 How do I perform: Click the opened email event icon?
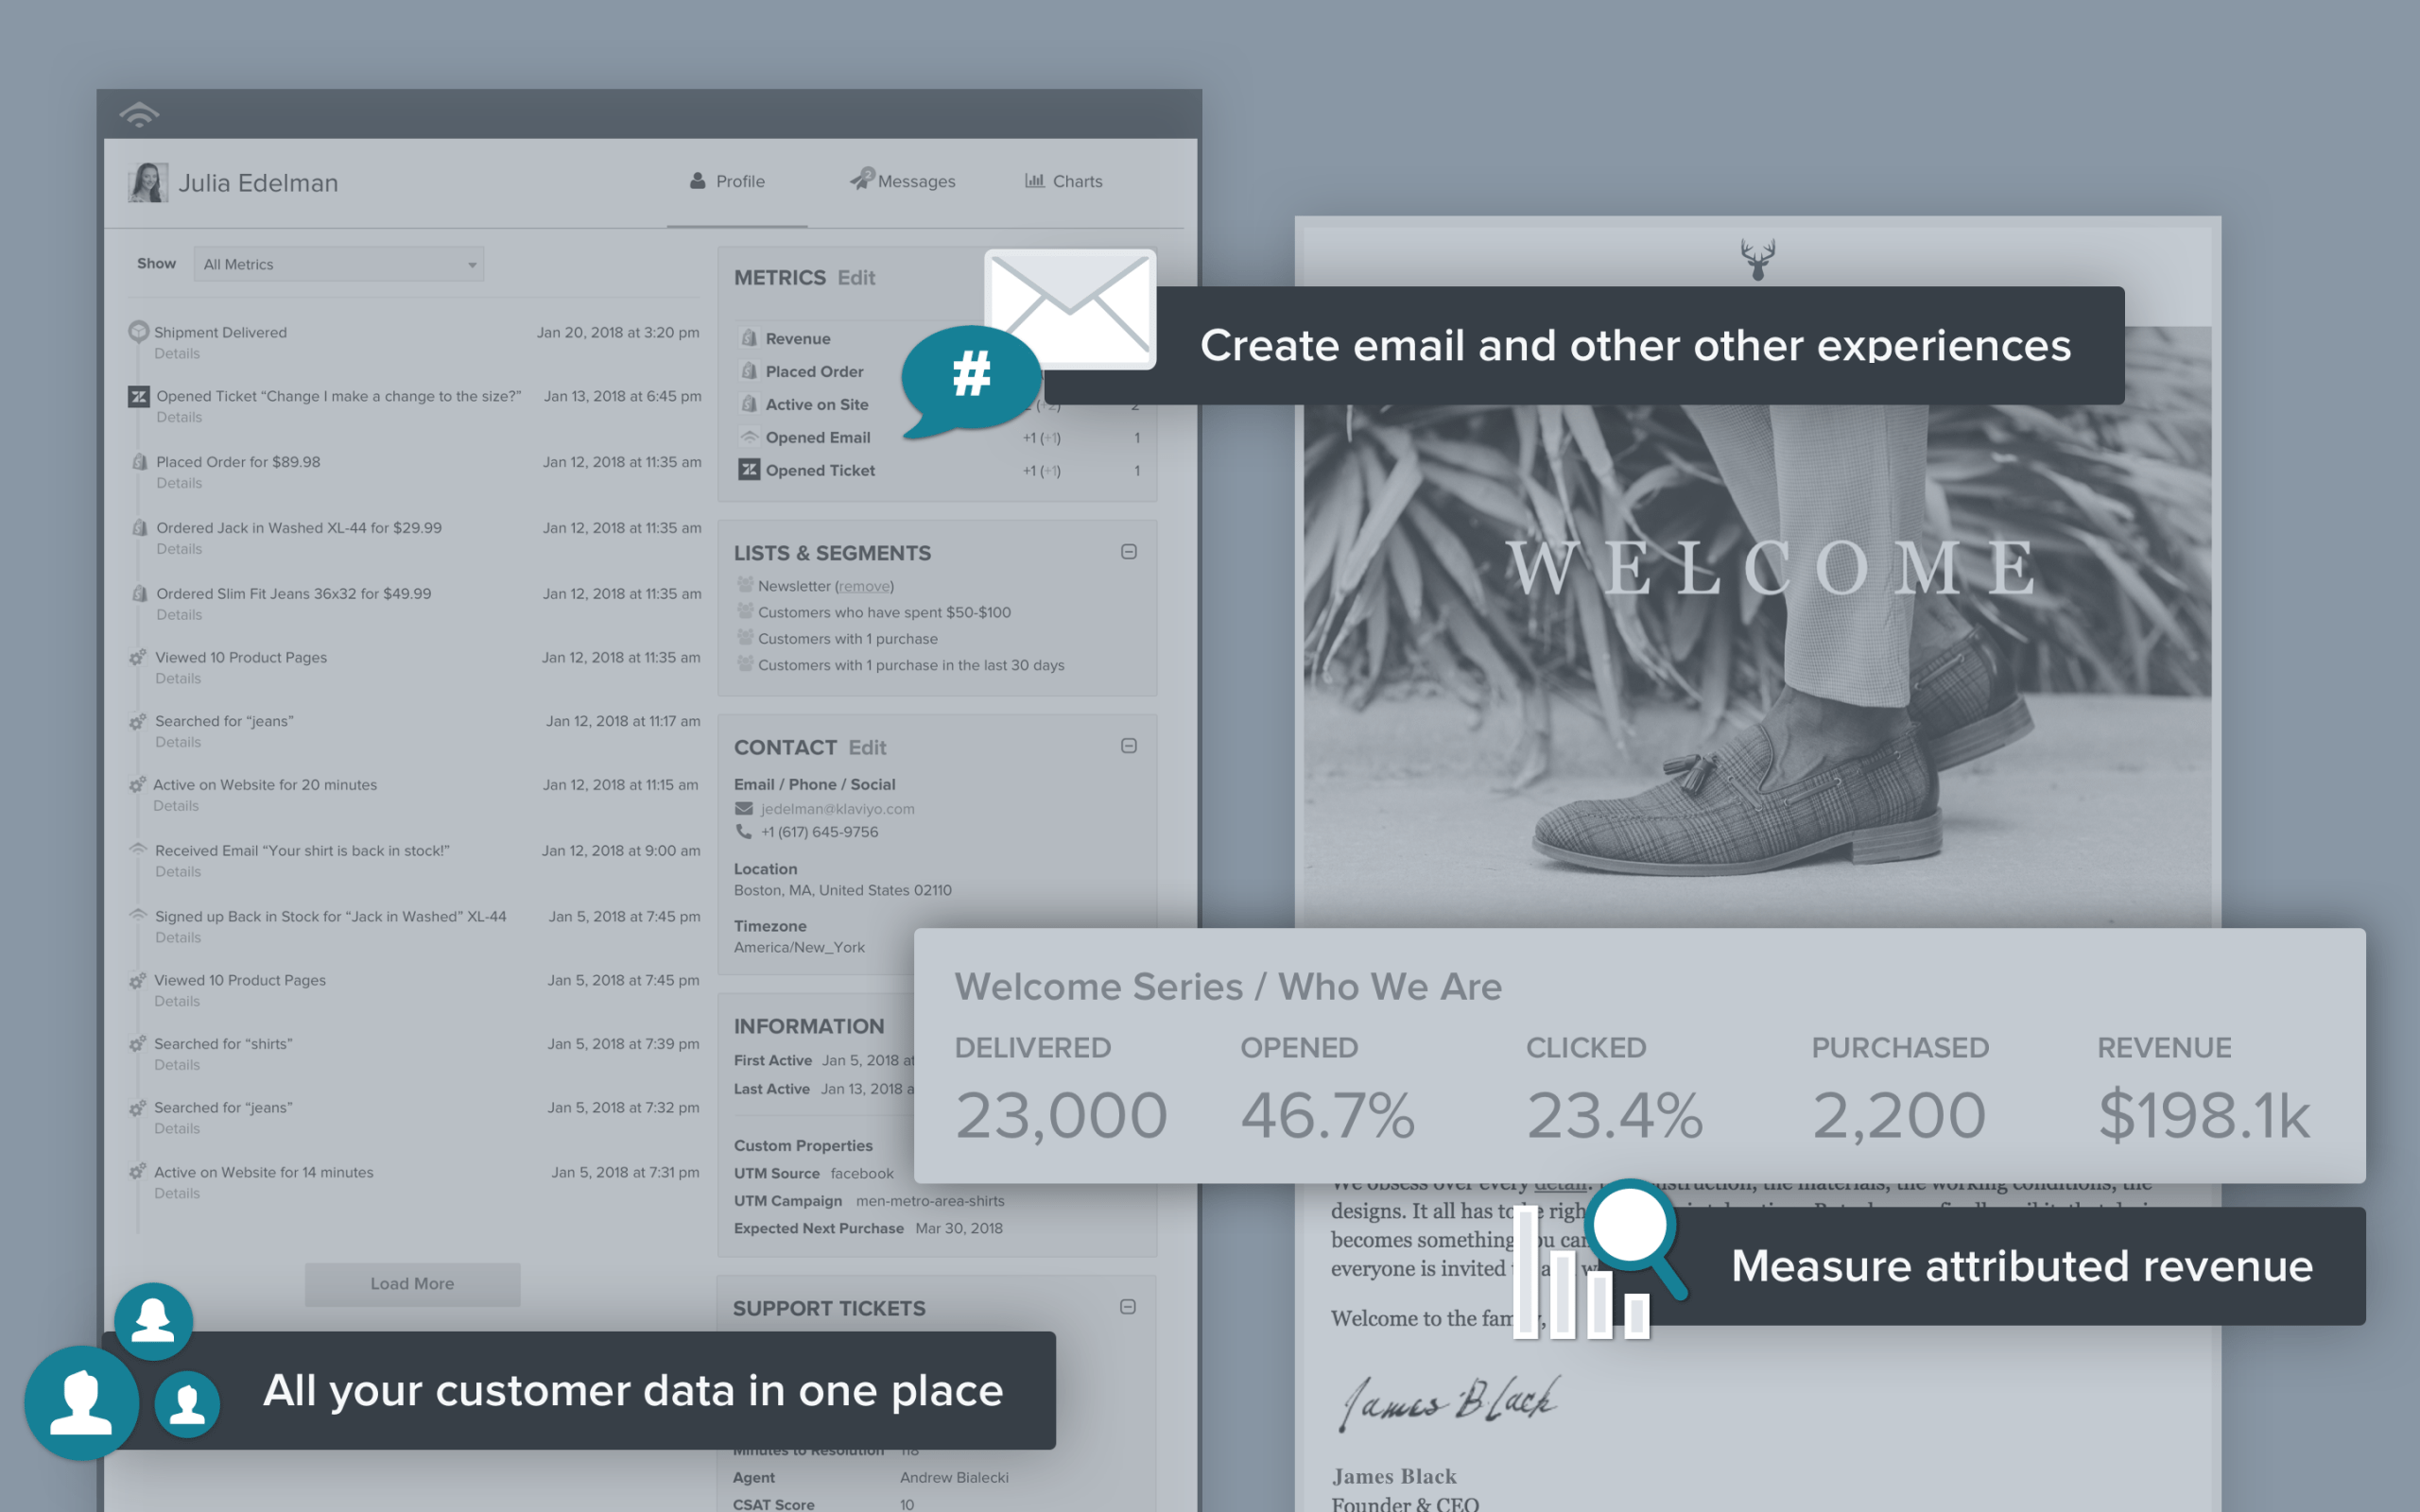750,438
